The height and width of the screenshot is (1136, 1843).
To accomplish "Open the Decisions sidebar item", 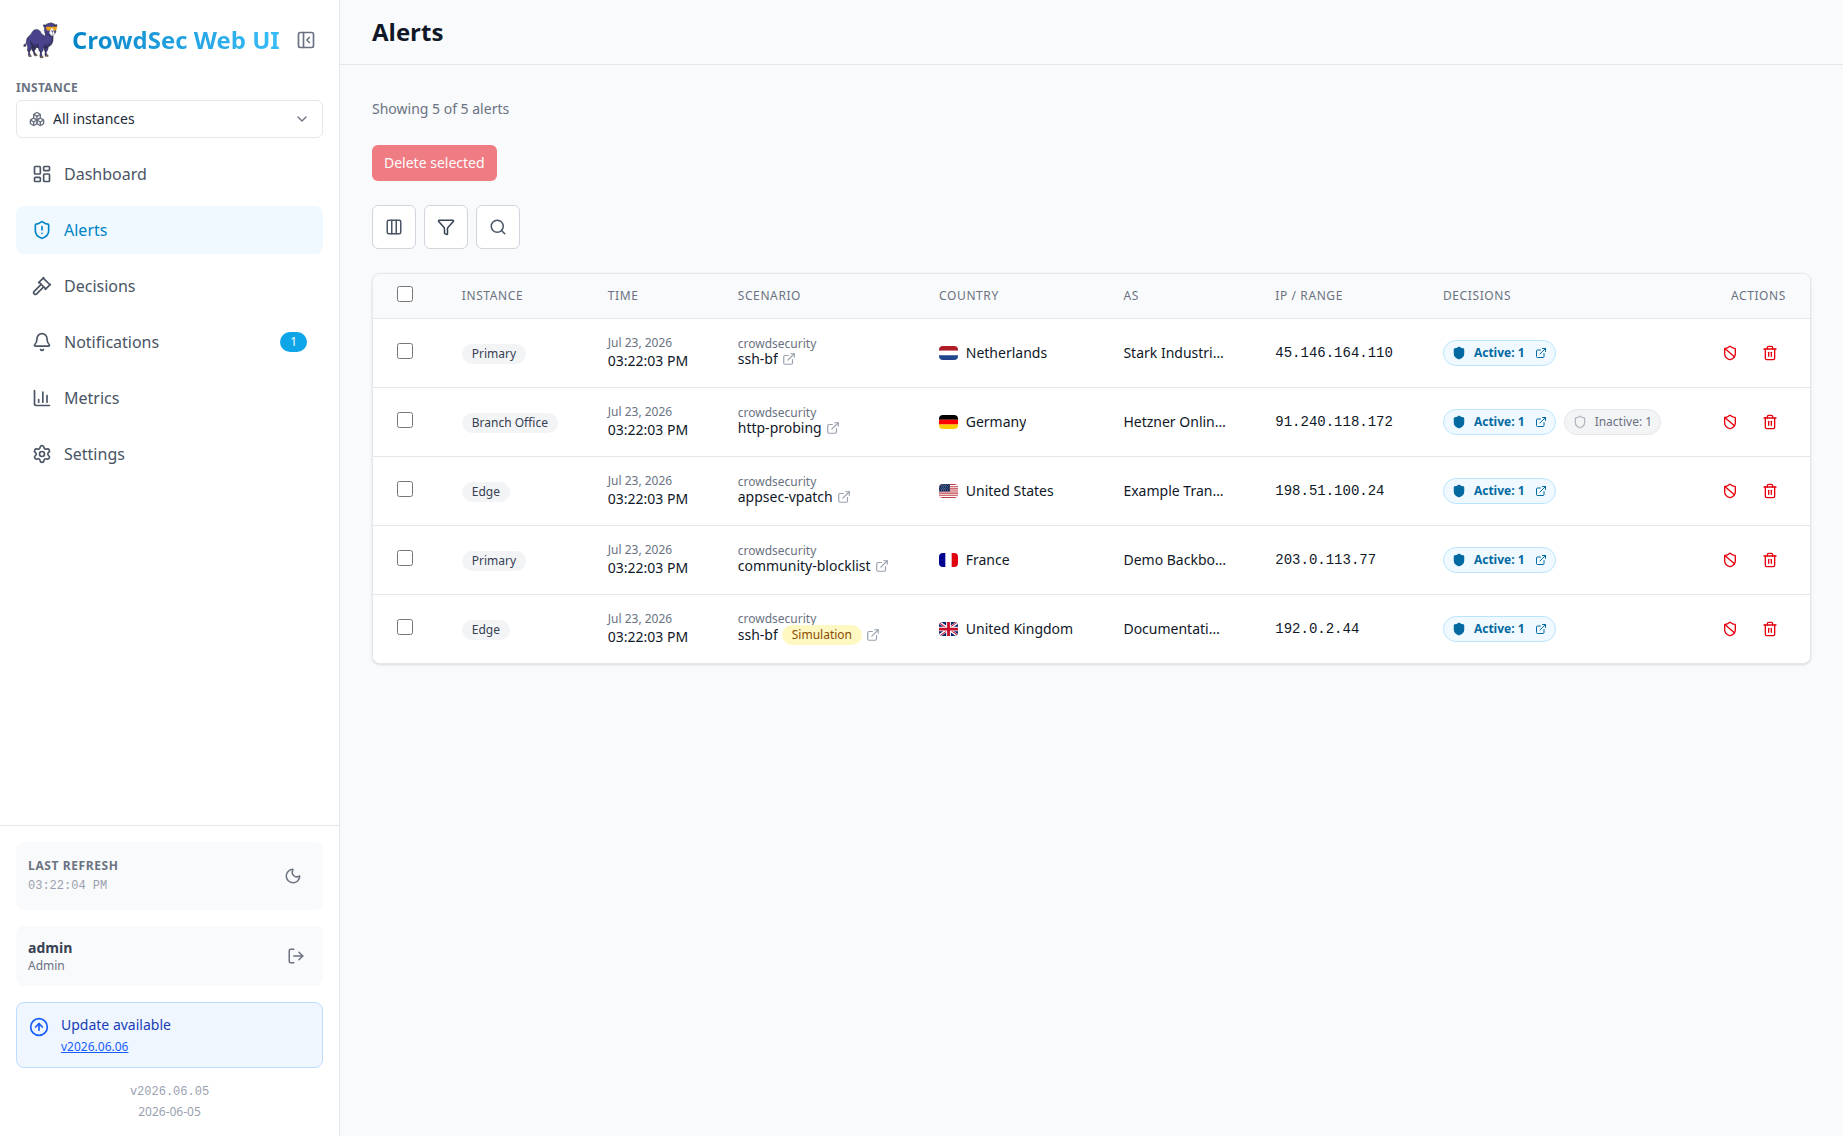I will click(169, 286).
